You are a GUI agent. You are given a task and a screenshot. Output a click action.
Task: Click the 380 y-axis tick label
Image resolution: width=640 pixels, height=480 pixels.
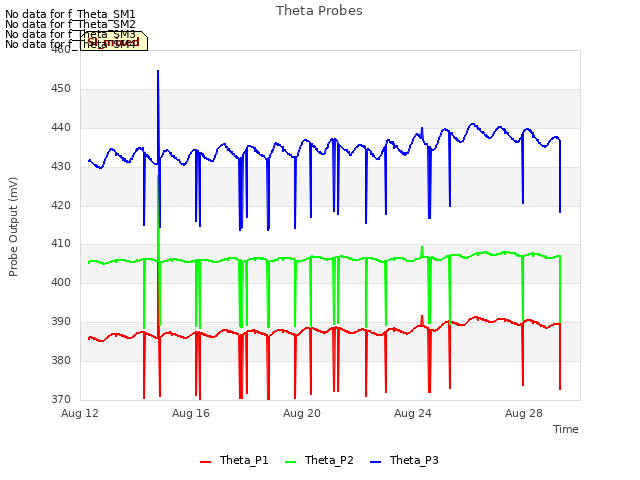[61, 360]
